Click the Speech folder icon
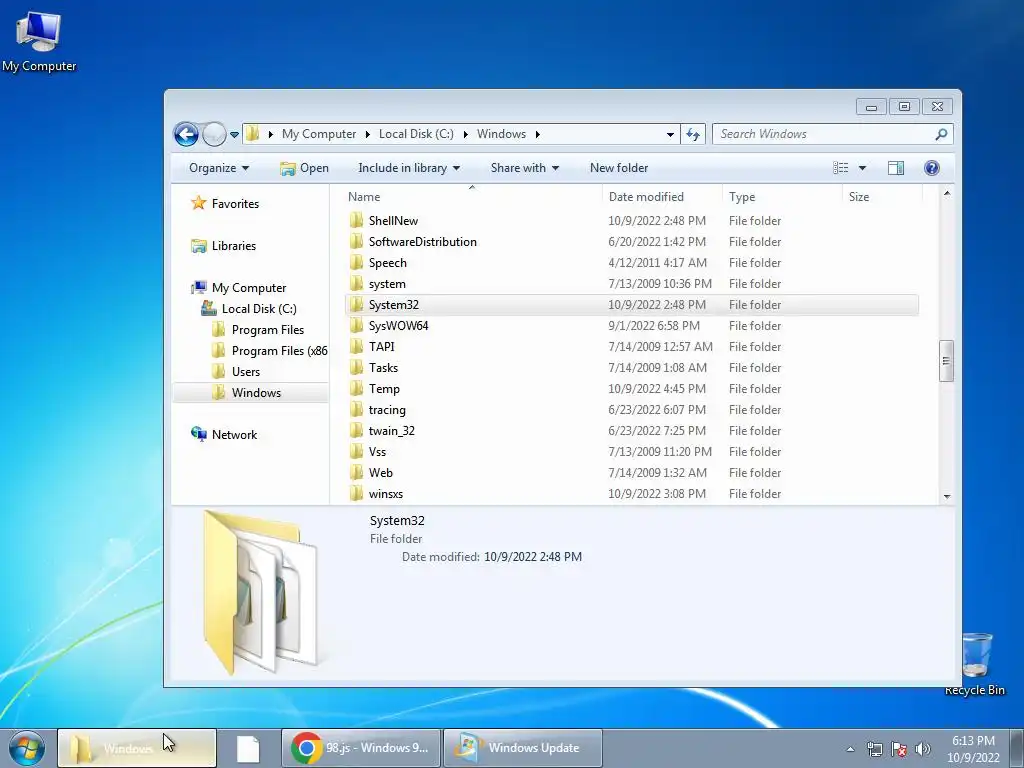The image size is (1024, 768). coord(356,263)
